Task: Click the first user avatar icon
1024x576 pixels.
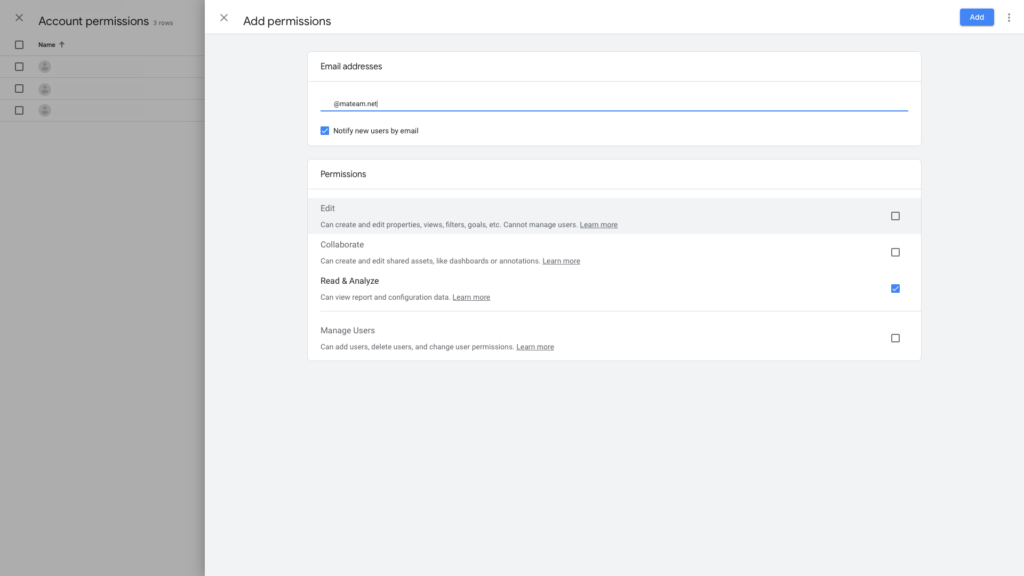Action: click(43, 67)
